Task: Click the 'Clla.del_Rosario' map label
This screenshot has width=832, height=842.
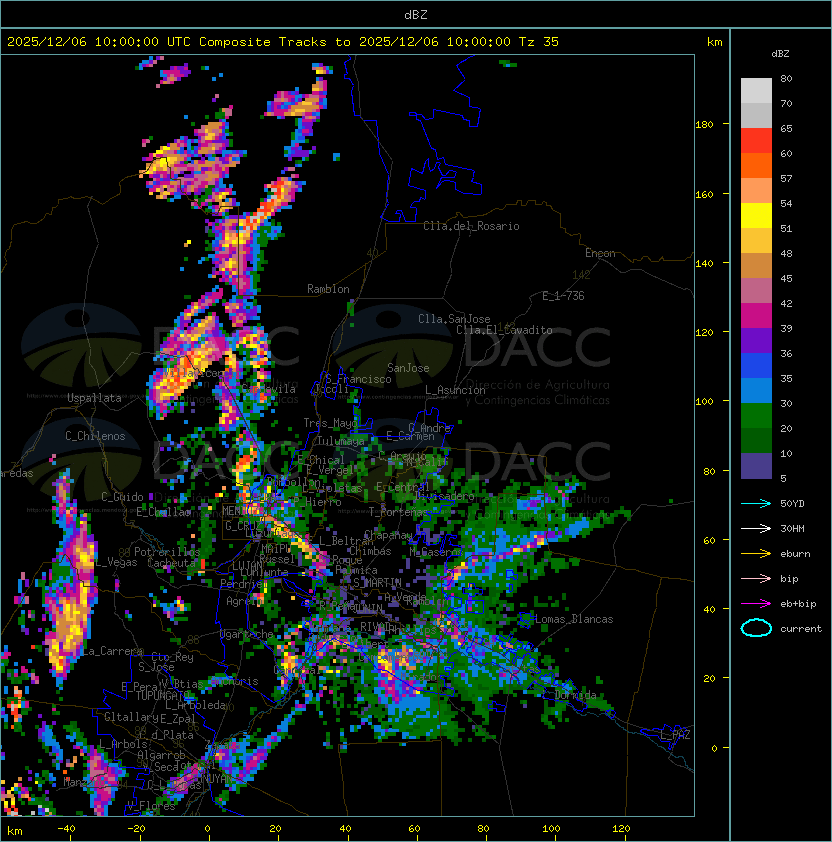Action: (x=471, y=226)
